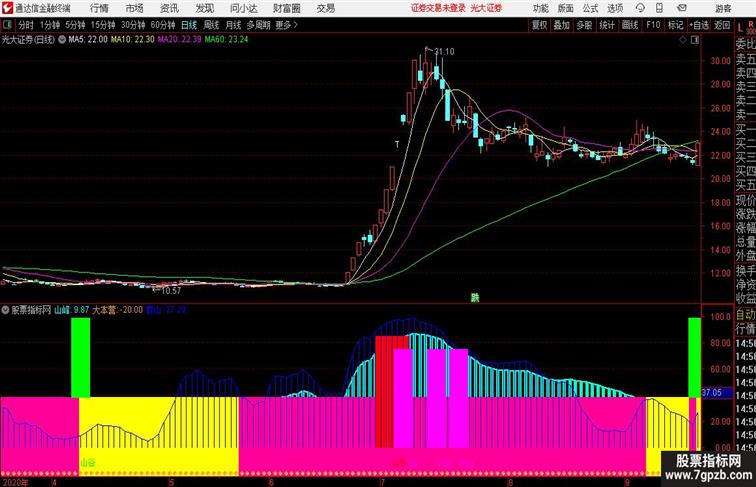
Task: Click the L tab in right panel
Action: pos(741,28)
